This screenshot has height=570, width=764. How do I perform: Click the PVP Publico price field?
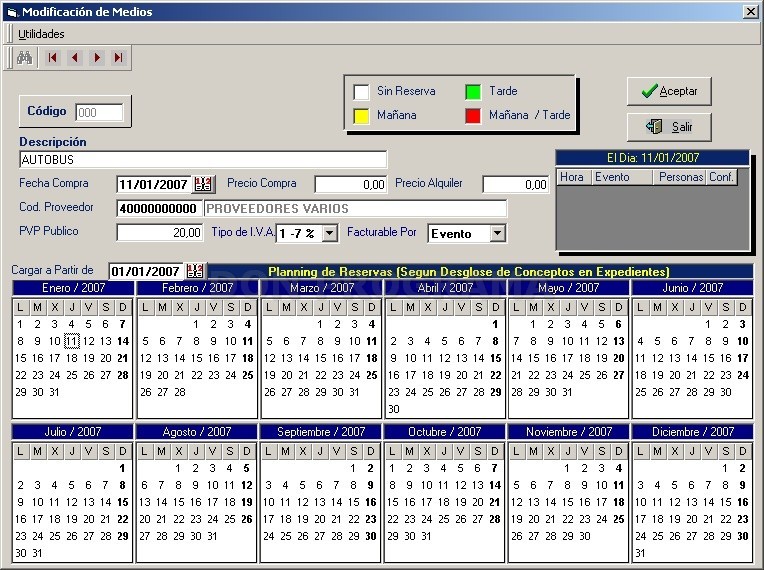click(x=159, y=232)
